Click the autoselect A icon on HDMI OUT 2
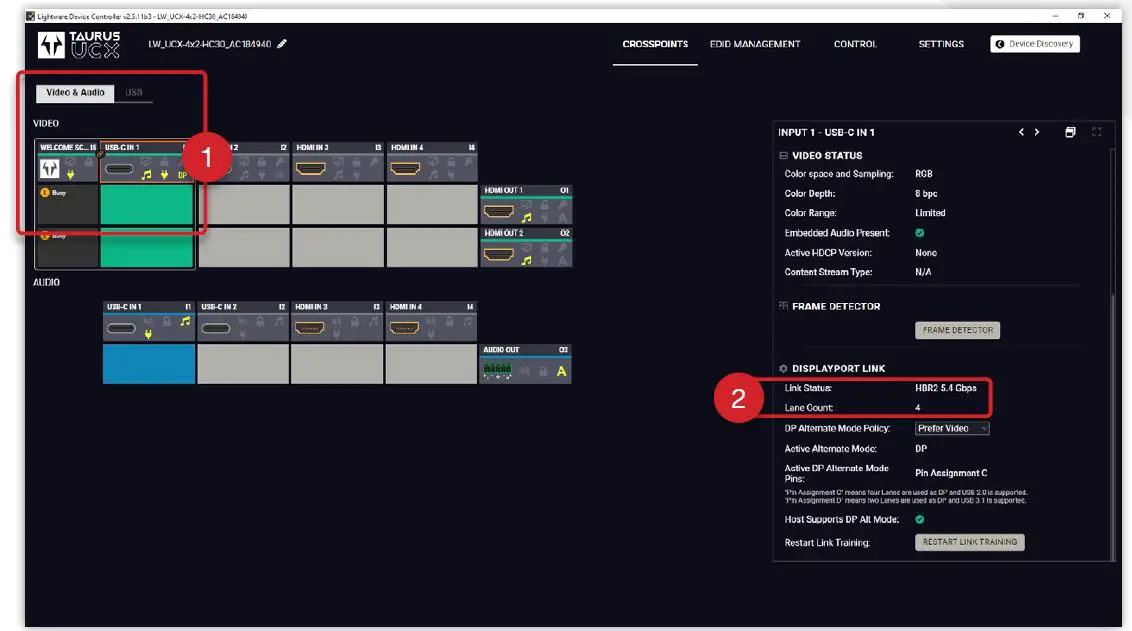Screen dimensions: 1132x631 (x=562, y=261)
